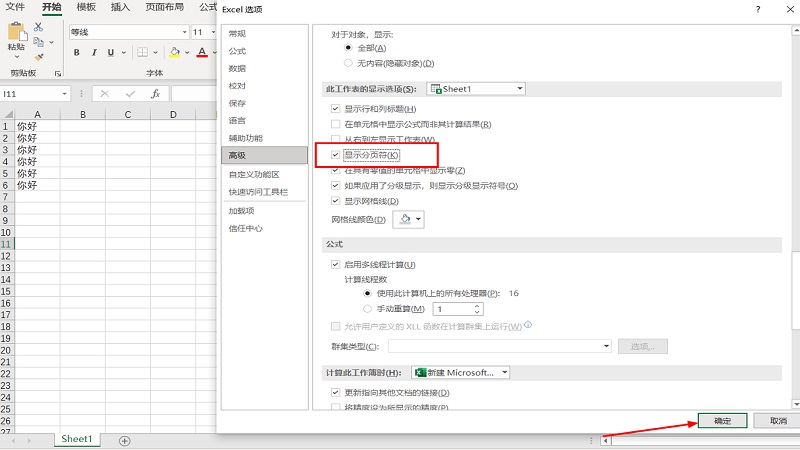The width and height of the screenshot is (800, 450).
Task: Toggle Bold formatting in the ribbon
Action: click(77, 52)
